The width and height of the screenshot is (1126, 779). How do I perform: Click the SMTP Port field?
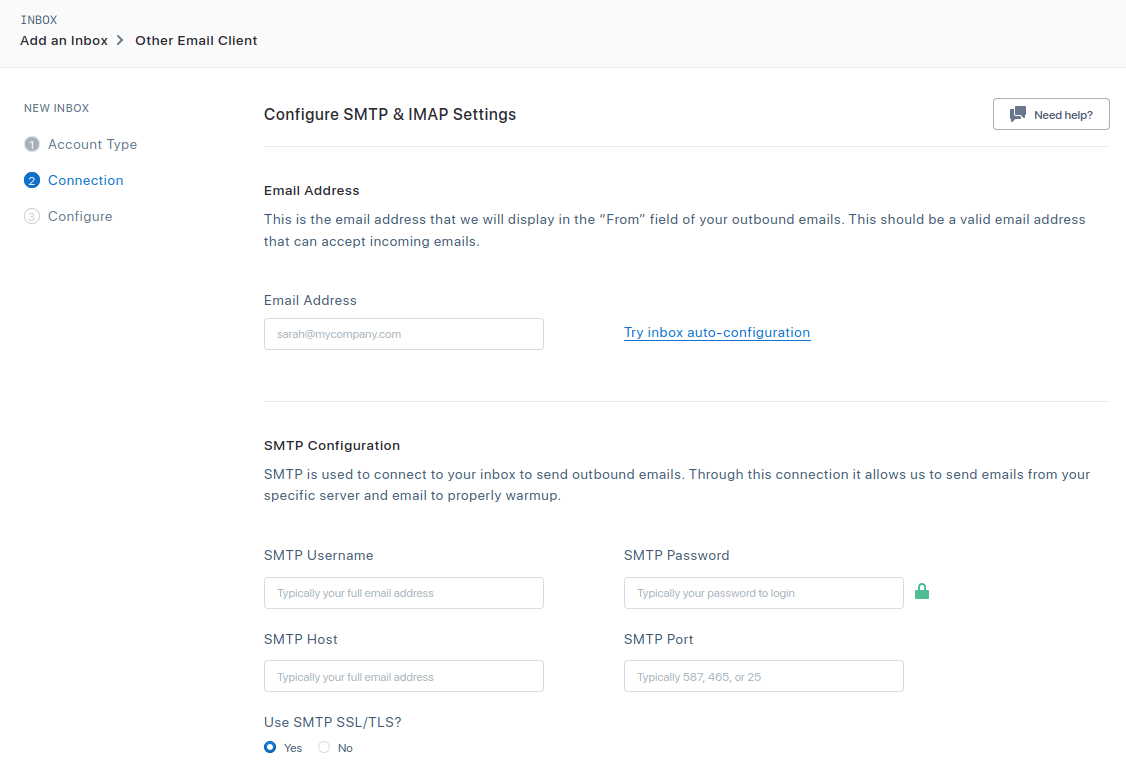tap(764, 677)
